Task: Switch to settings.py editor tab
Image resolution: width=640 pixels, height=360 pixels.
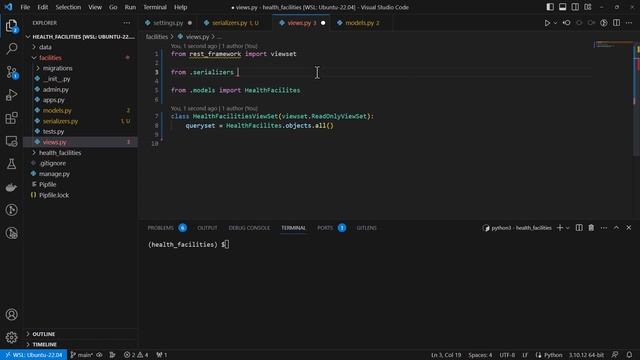Action: pos(168,23)
